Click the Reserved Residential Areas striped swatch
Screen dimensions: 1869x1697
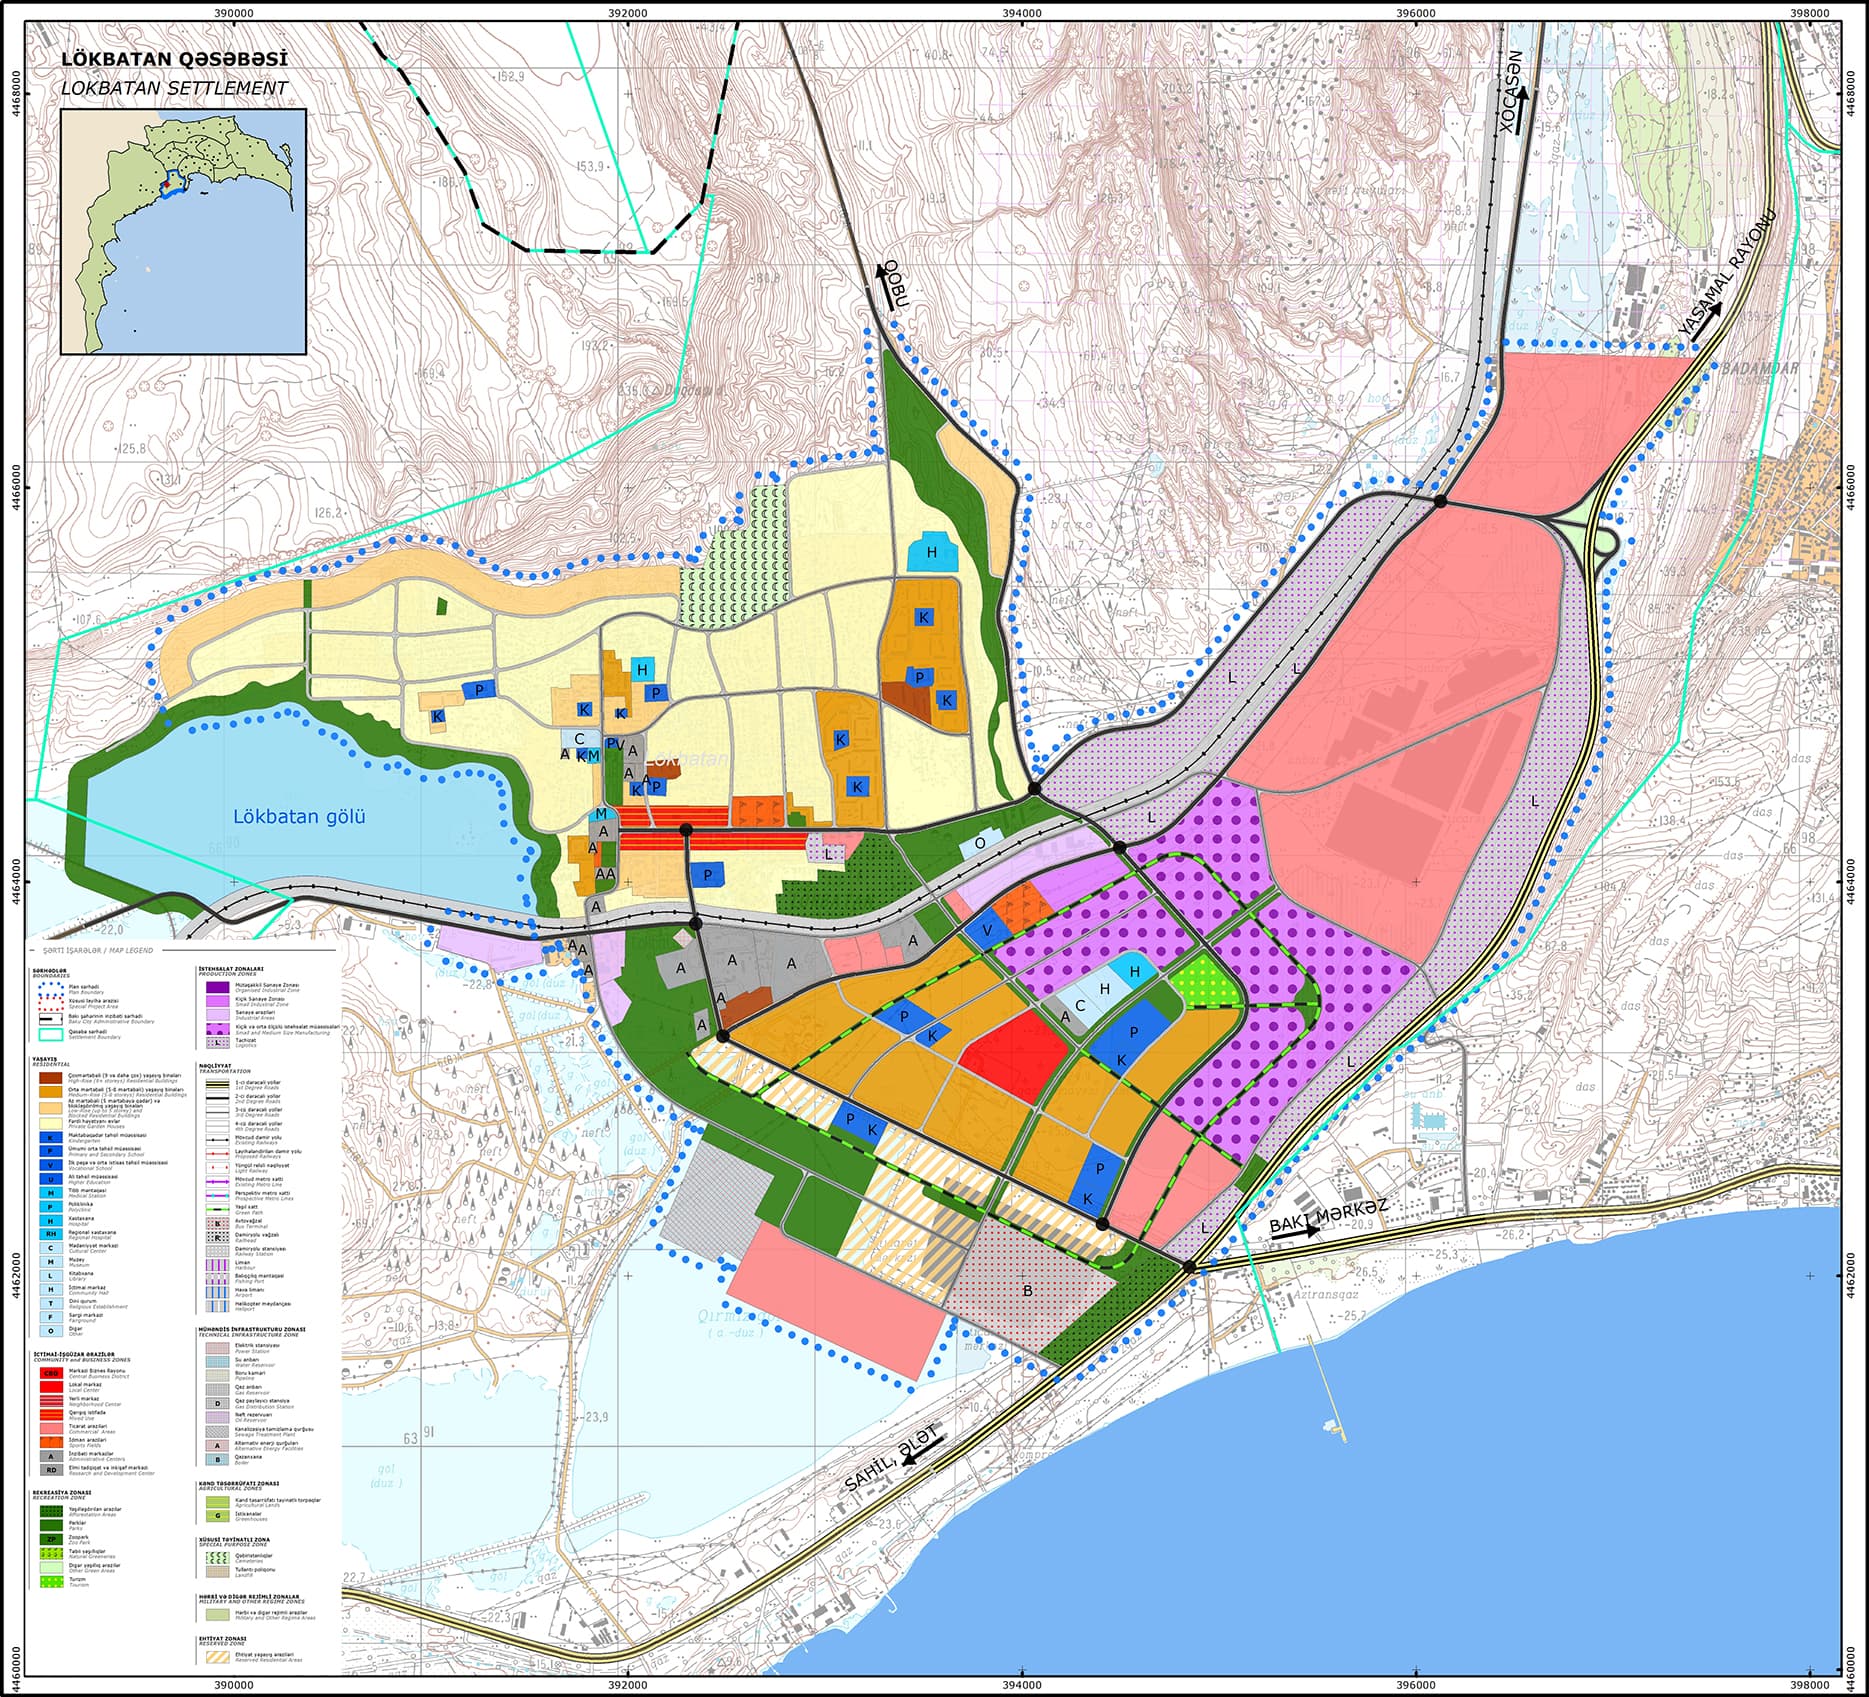click(x=216, y=1656)
